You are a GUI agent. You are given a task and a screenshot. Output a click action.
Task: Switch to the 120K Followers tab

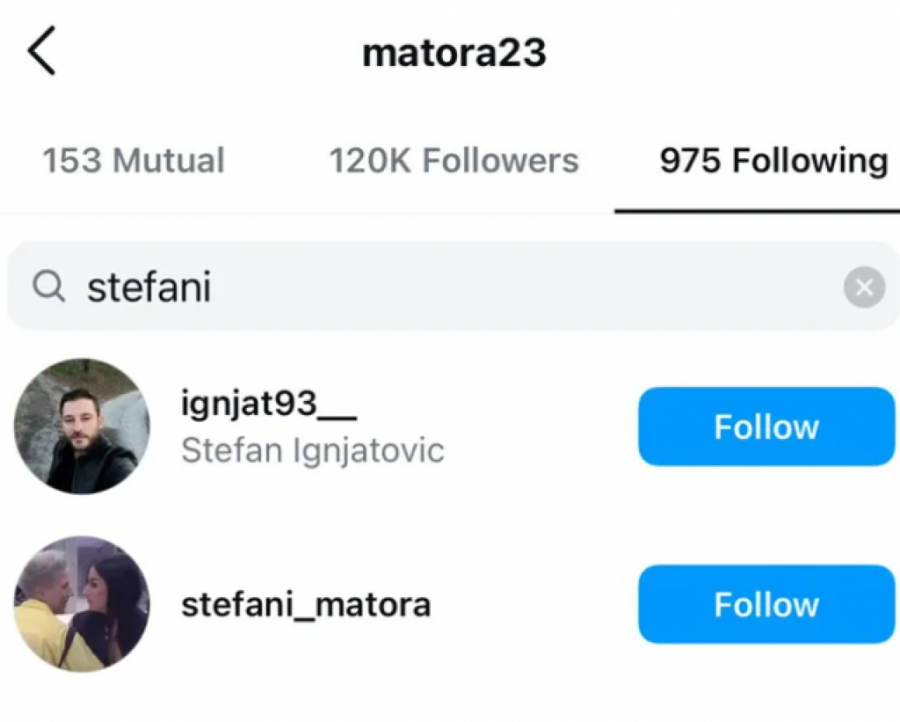point(454,161)
